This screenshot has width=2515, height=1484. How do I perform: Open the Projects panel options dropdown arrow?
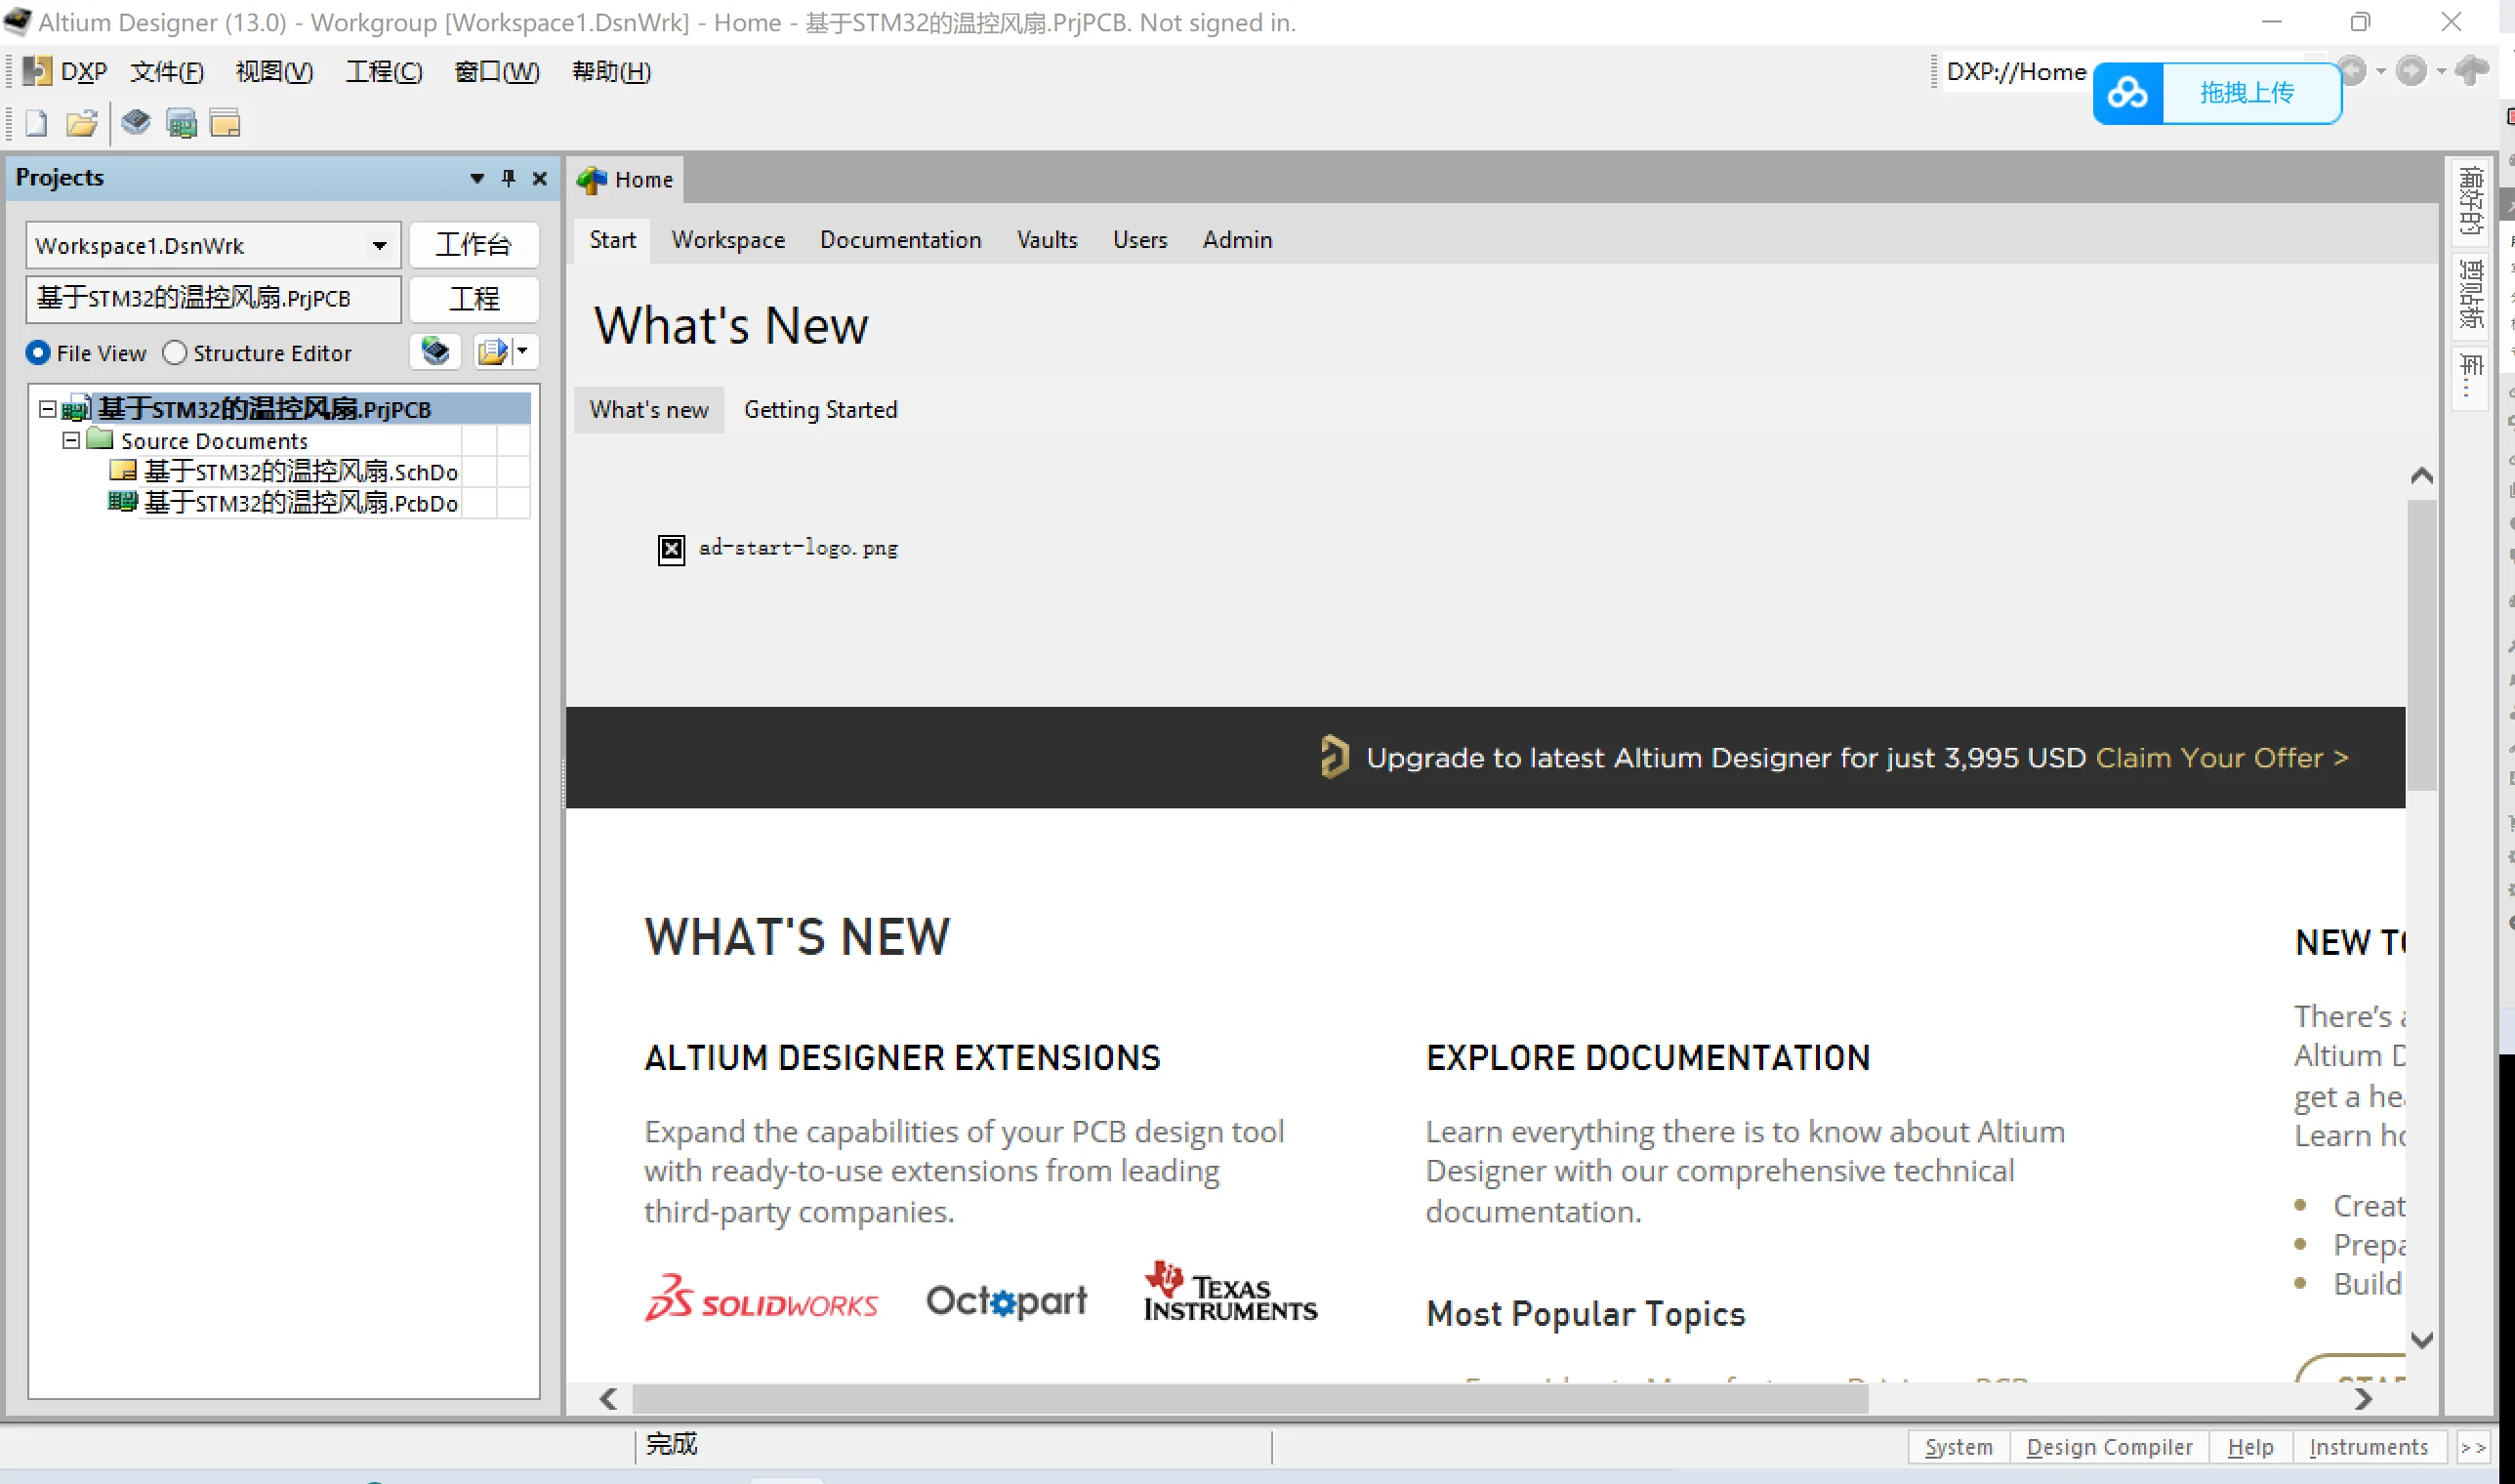[477, 178]
